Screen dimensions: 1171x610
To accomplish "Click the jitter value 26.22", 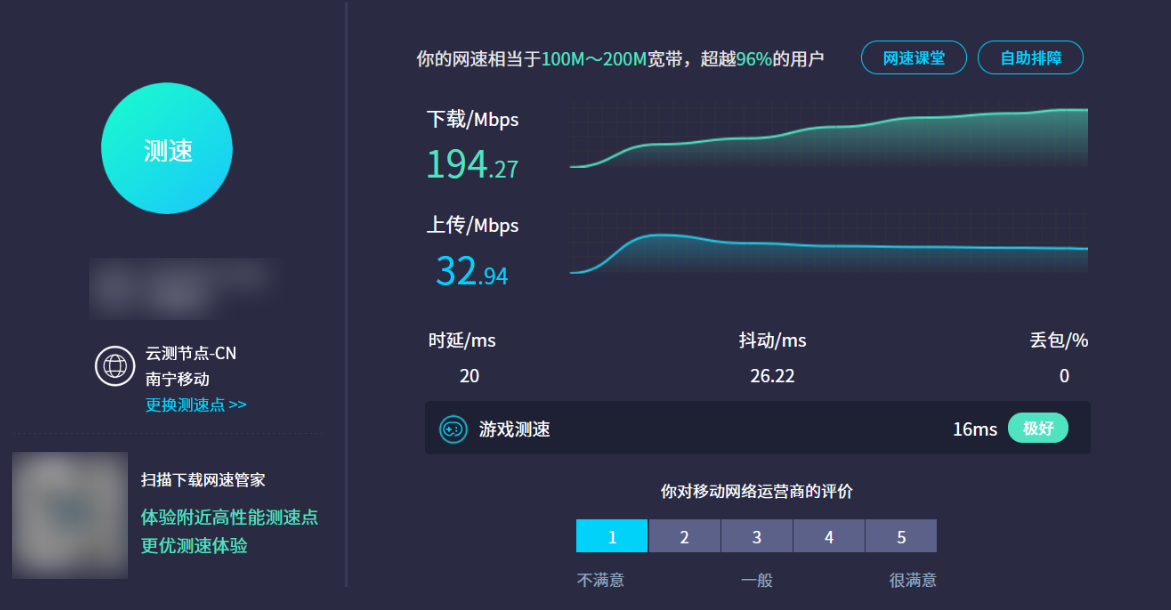I will click(772, 376).
